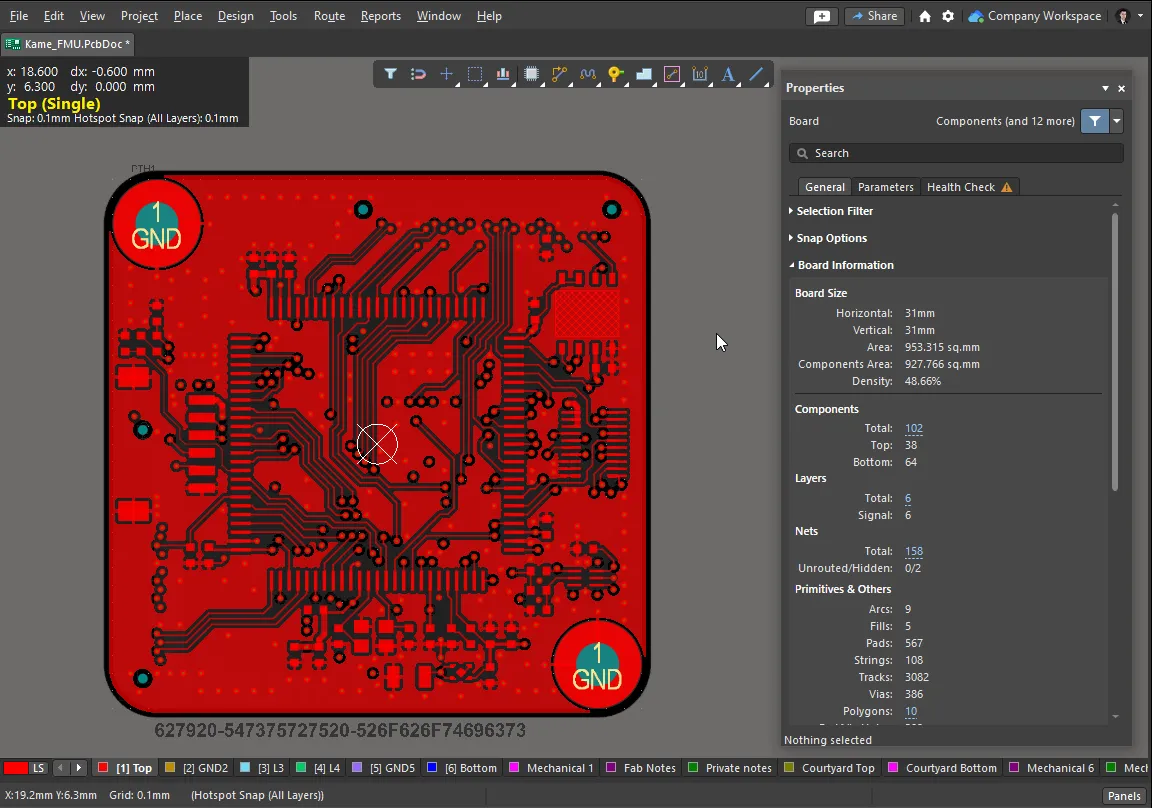Screen dimensions: 1152x808
Task: Collapse the Board Information section
Action: [845, 265]
